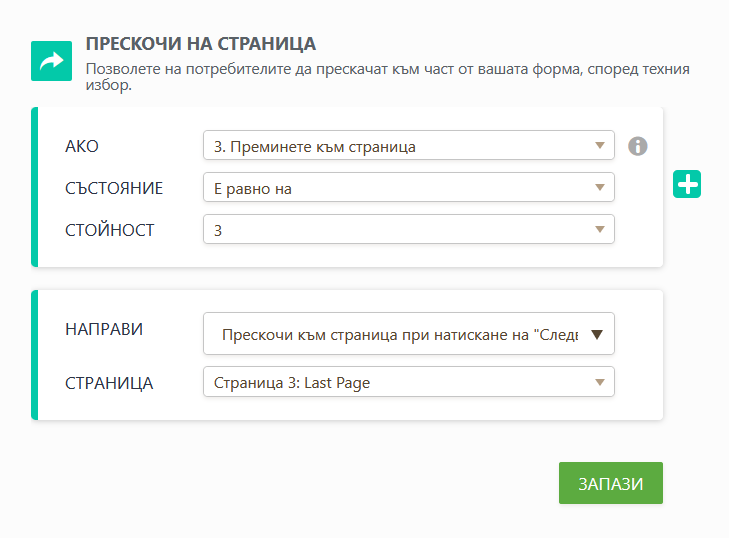Click the black arrow in НАПРАВИ dropdown

click(x=597, y=335)
